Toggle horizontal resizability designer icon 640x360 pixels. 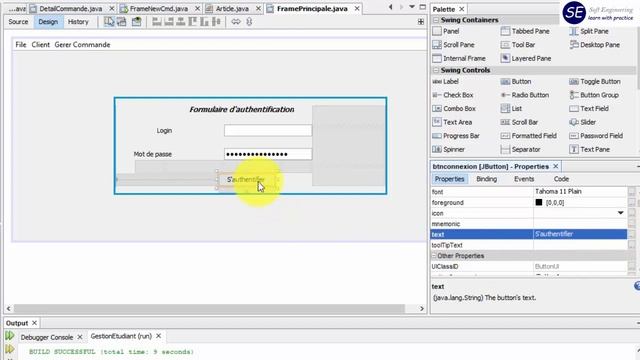(236, 22)
